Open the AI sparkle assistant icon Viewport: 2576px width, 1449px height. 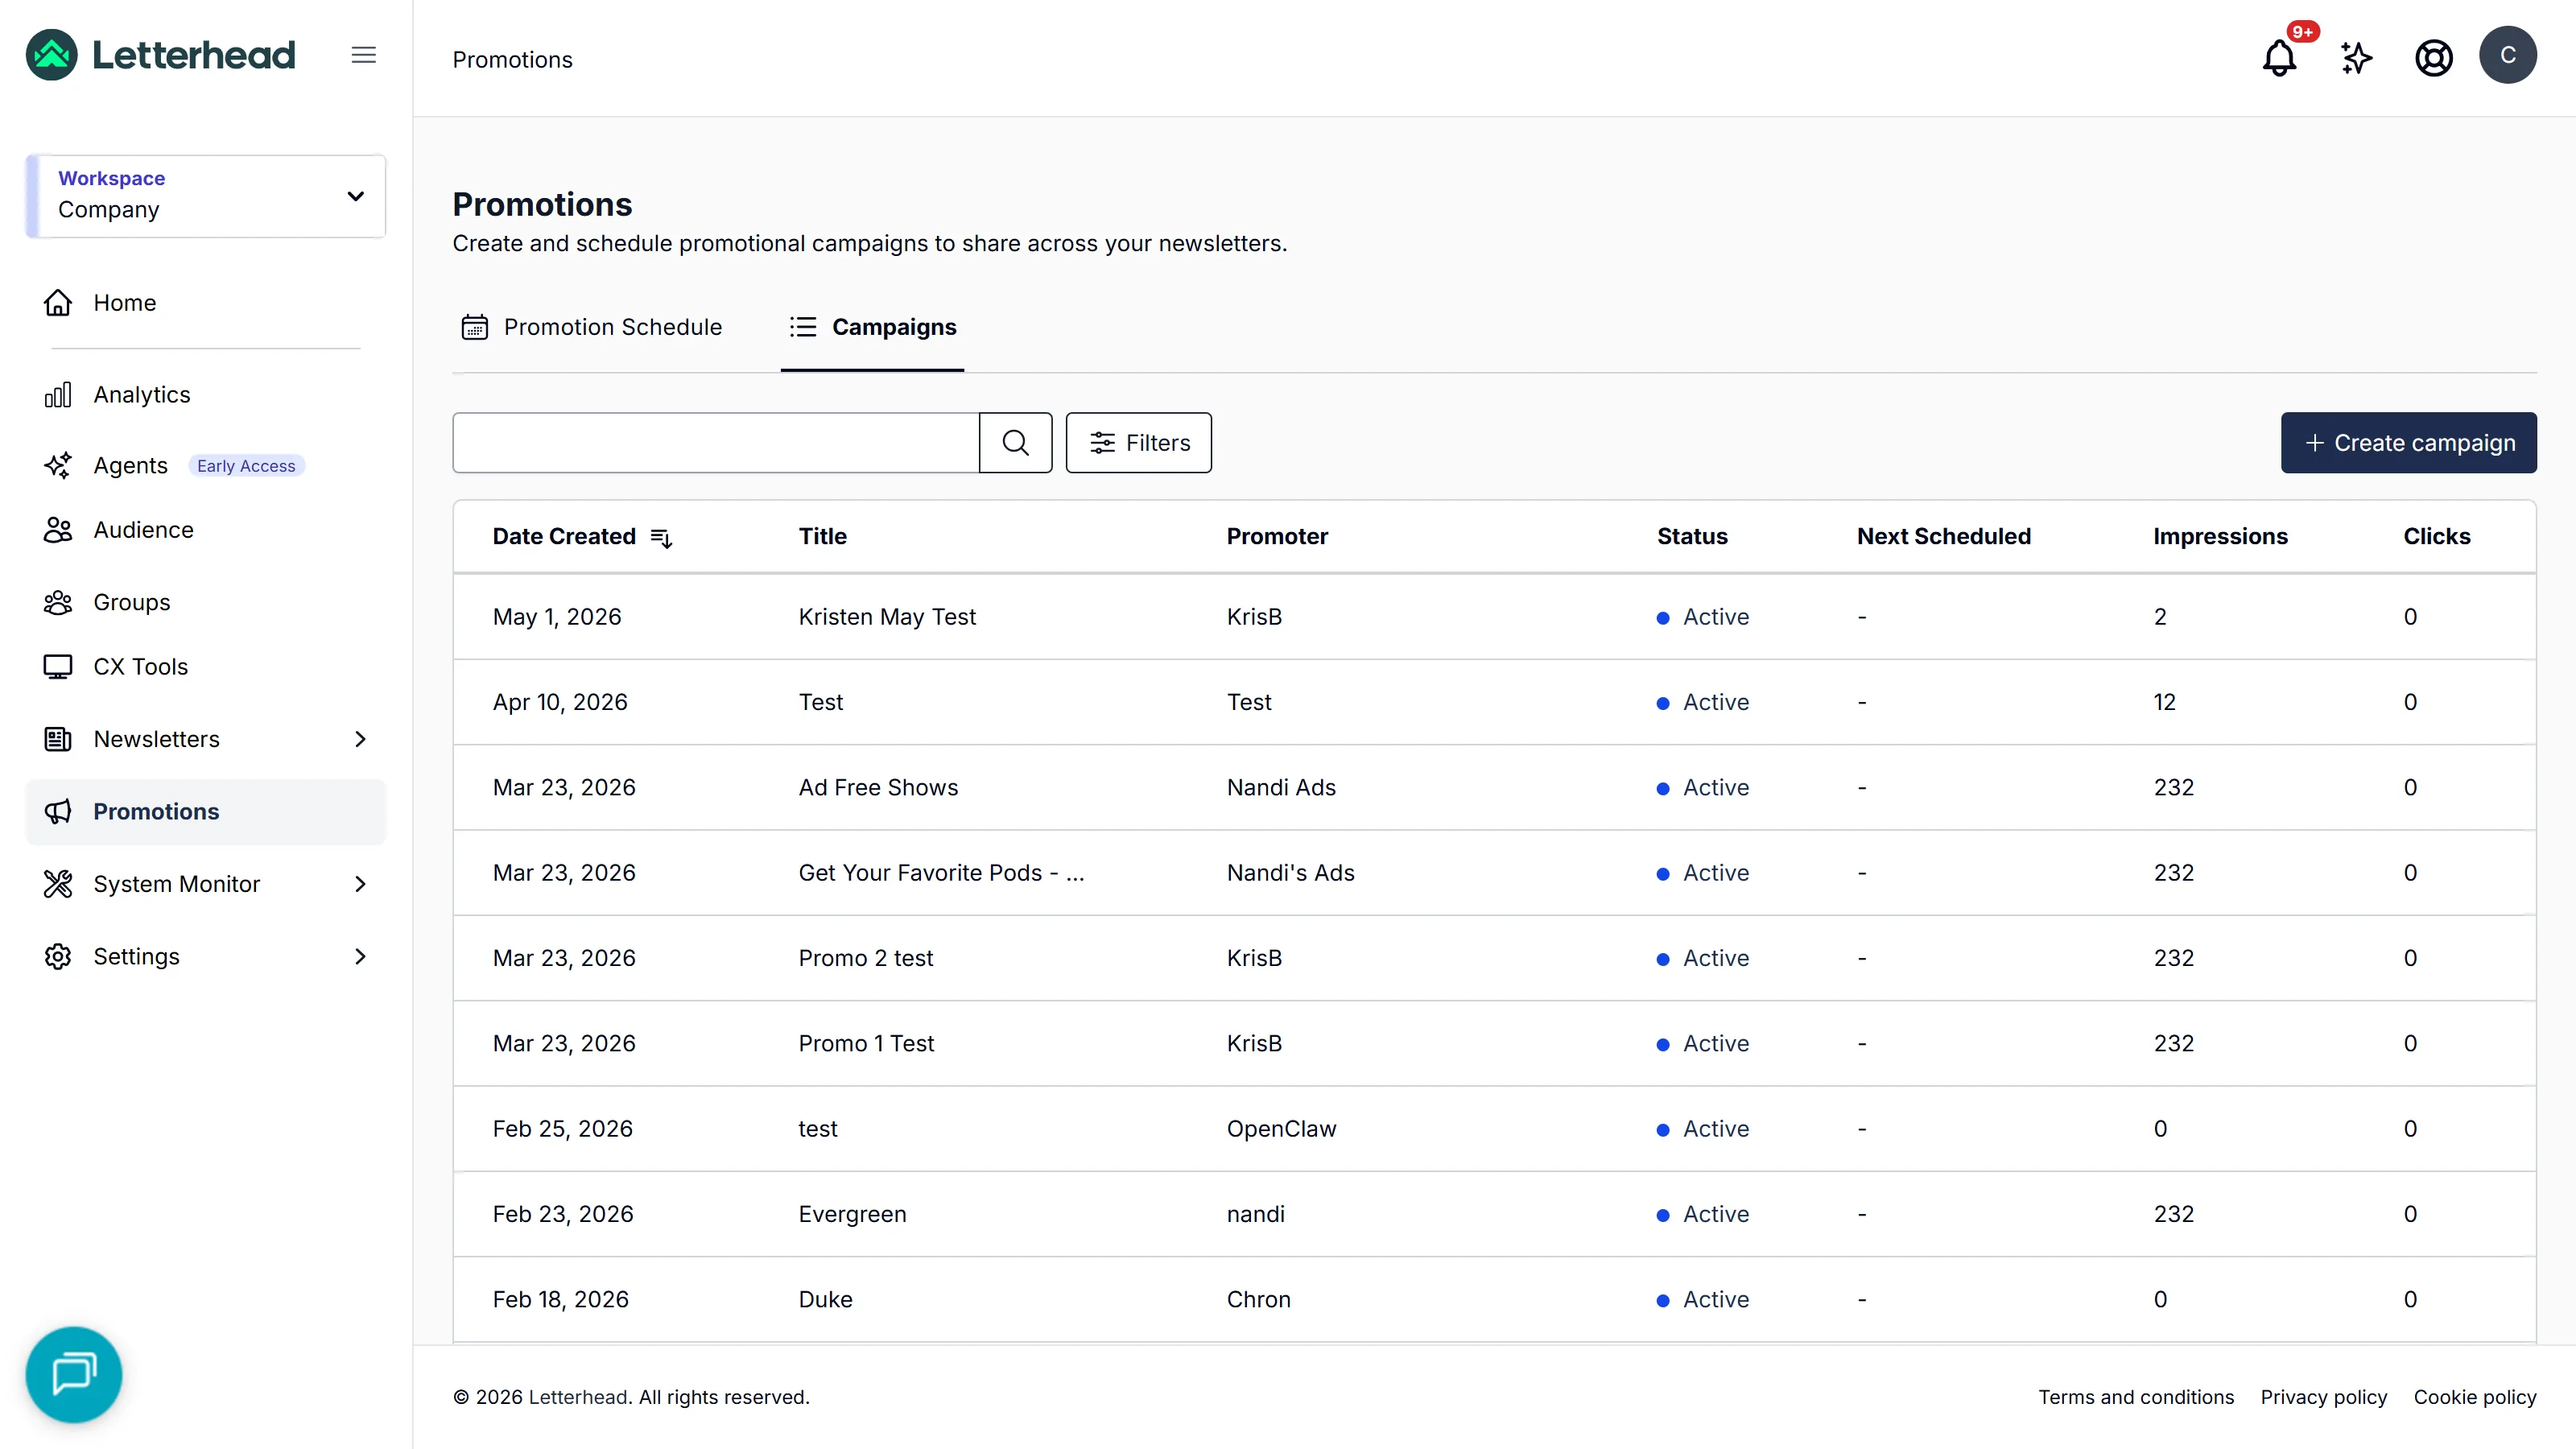click(x=2357, y=57)
